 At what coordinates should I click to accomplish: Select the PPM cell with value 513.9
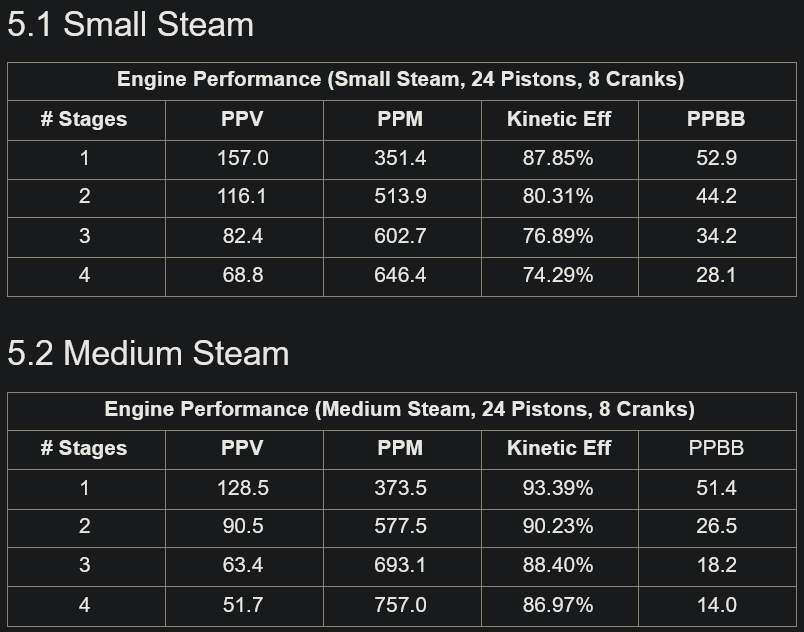coord(400,197)
